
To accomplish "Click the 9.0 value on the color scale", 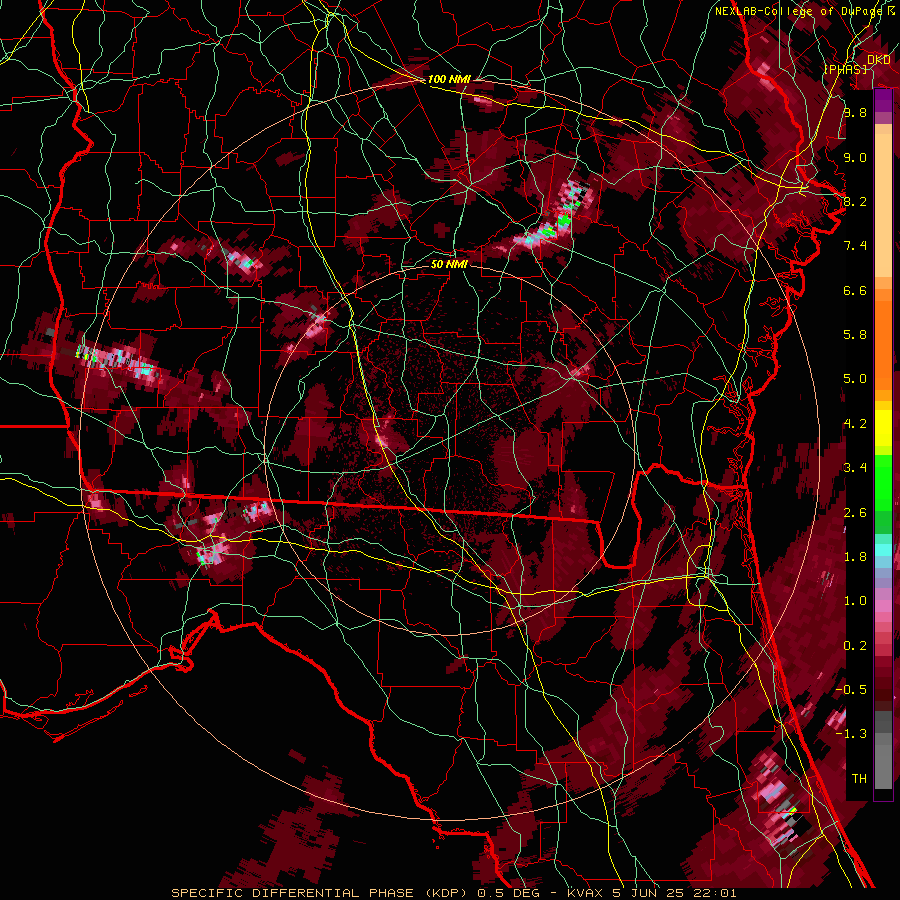I will pyautogui.click(x=855, y=157).
